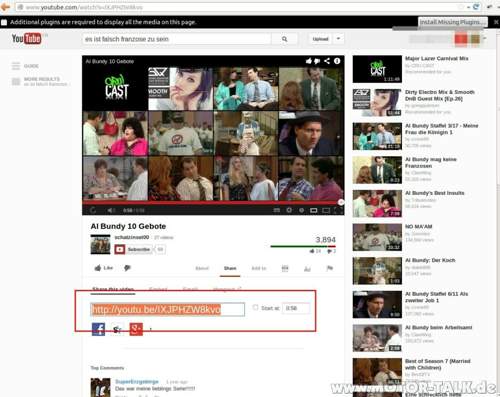Image resolution: width=500 pixels, height=397 pixels.
Task: Open 'Best of Season 7 (Married with Children)'
Action: (x=438, y=364)
